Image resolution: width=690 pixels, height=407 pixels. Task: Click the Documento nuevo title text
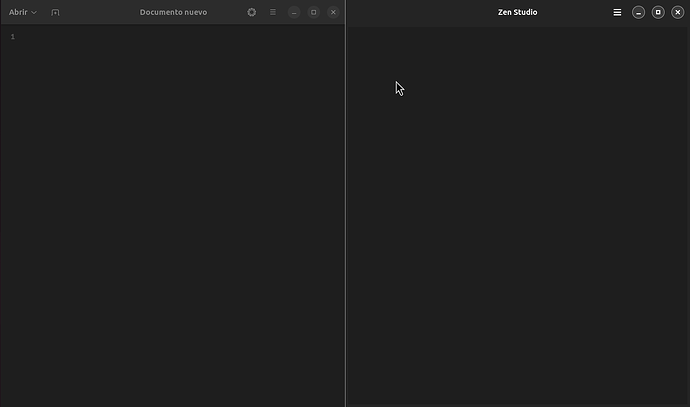(x=173, y=12)
